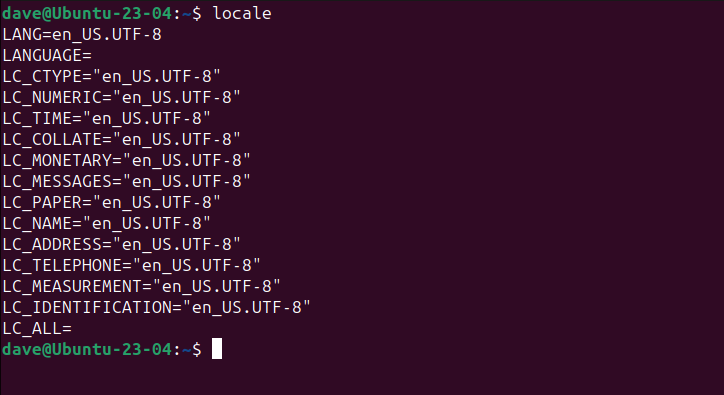
Task: Click the bottom dave@Ubuntu-23-04 prompt text
Action: click(87, 349)
